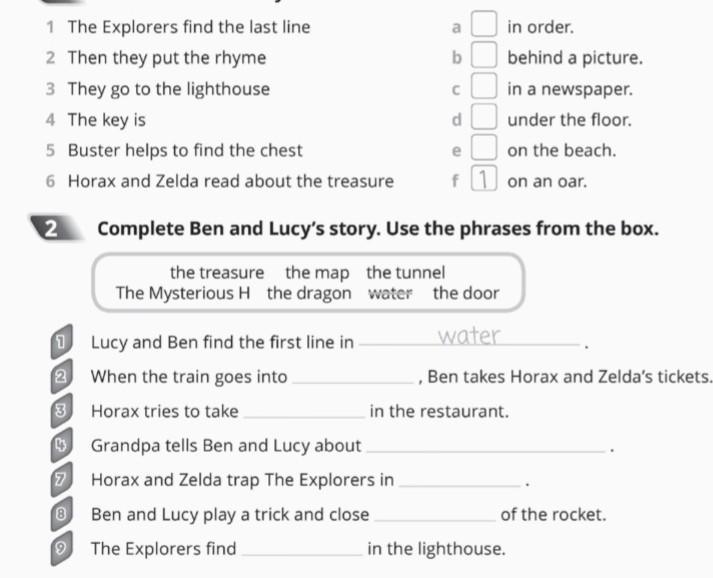Click the sentence 1 number badge

coord(61,342)
